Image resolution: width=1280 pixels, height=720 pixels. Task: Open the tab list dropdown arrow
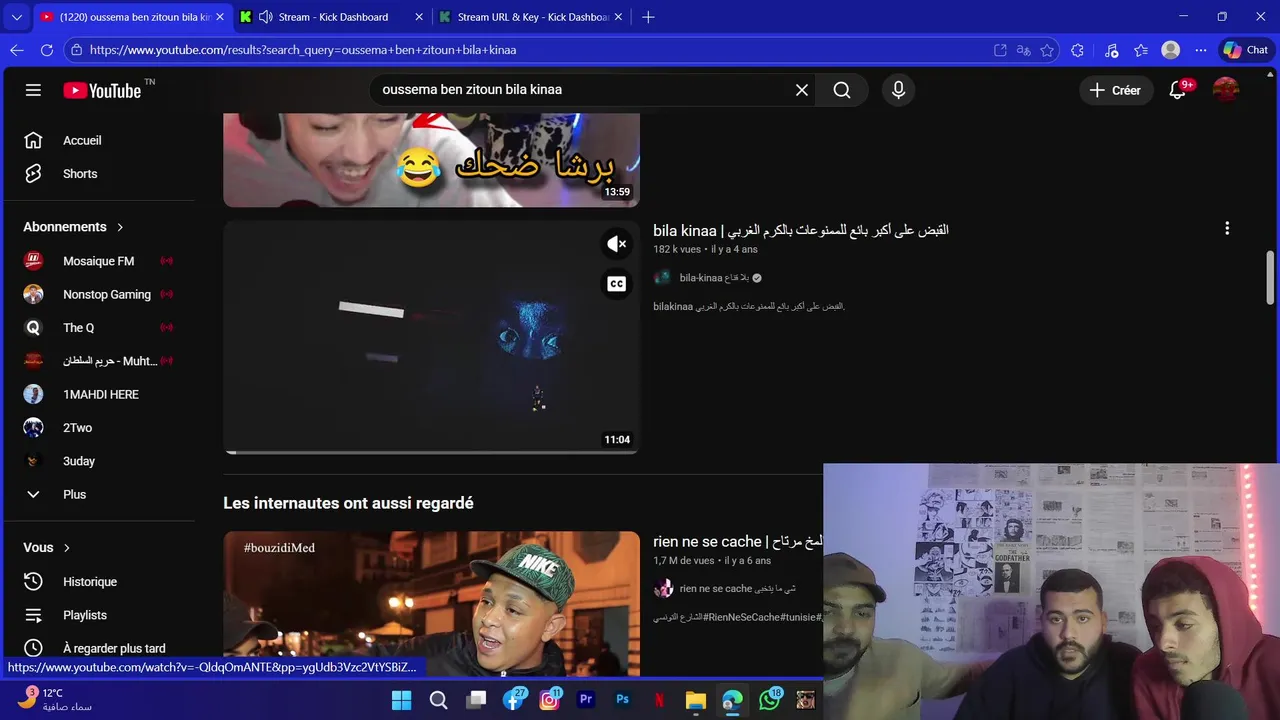tap(16, 17)
